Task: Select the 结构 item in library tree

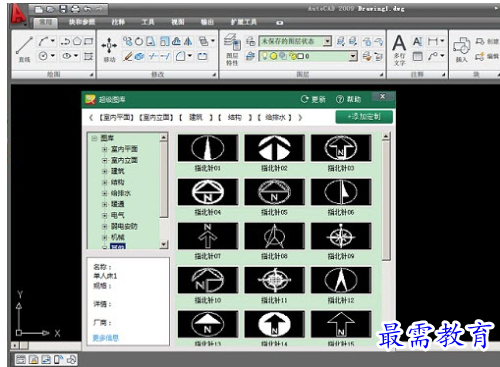Action: [118, 182]
